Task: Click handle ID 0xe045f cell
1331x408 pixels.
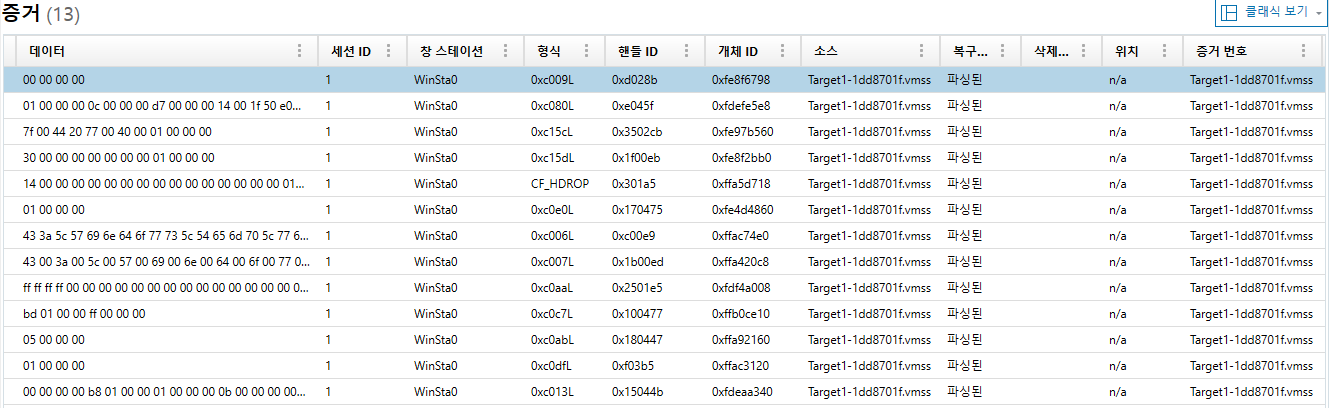Action: (x=633, y=105)
